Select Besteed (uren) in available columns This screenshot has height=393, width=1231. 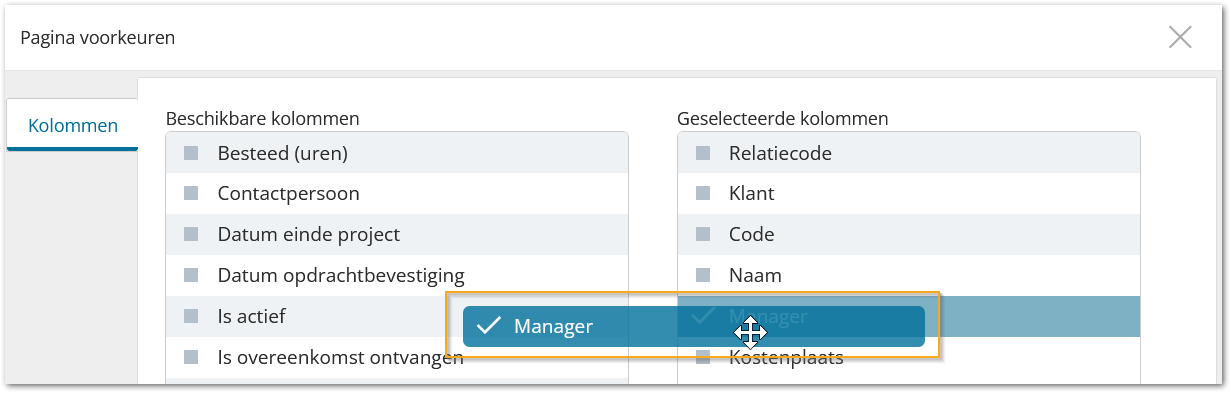pos(397,153)
